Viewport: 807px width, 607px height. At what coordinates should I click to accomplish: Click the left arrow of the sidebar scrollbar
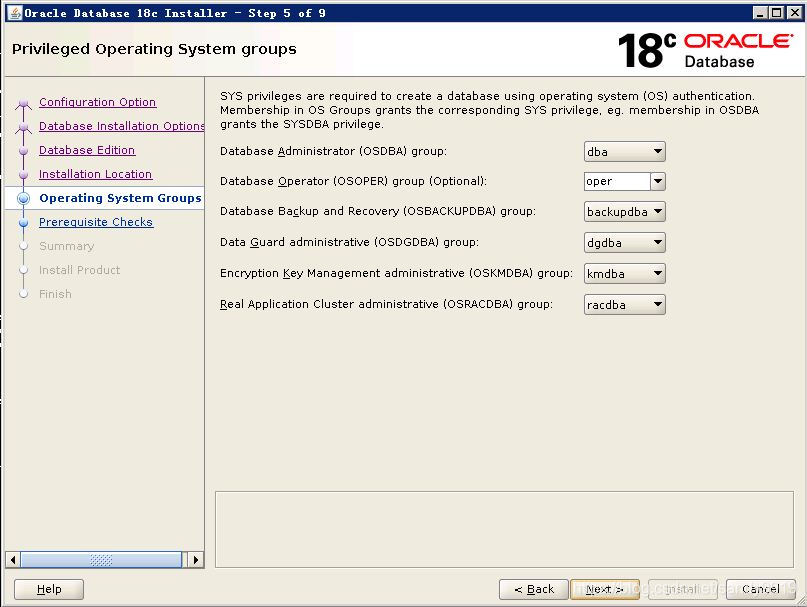point(13,560)
